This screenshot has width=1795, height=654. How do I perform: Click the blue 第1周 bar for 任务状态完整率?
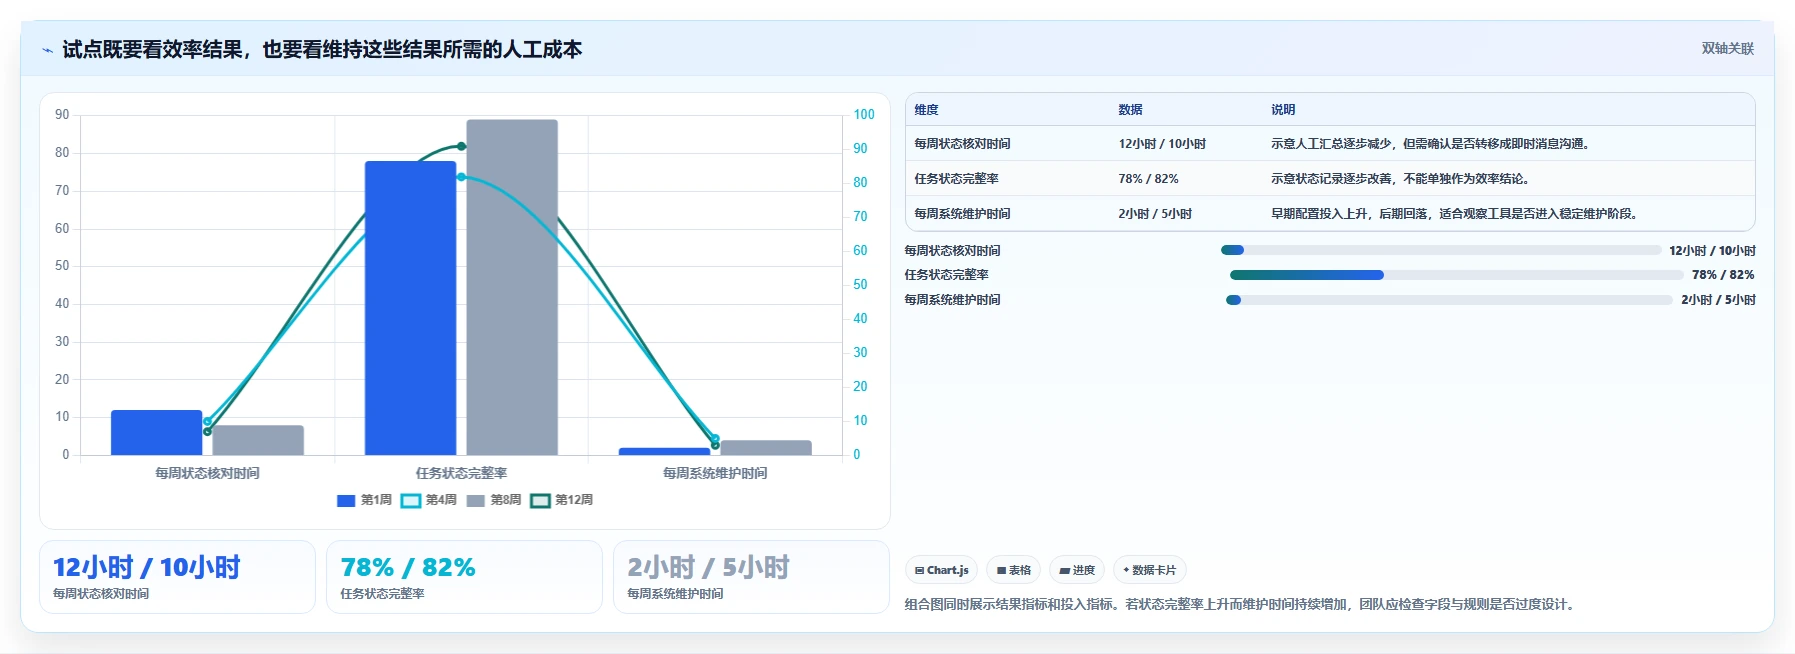click(410, 308)
